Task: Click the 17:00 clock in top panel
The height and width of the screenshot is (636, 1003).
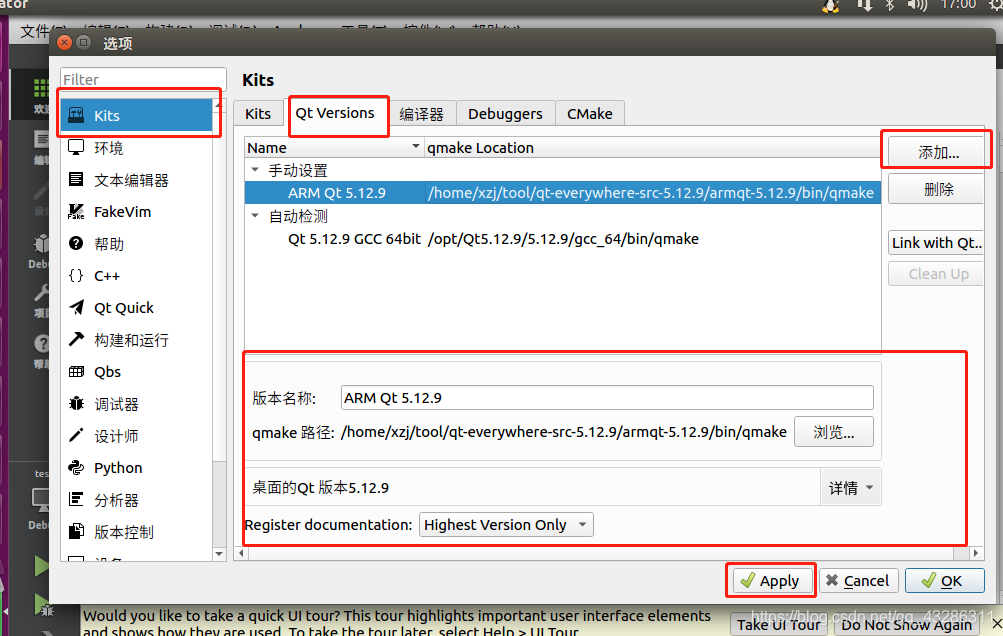Action: pyautogui.click(x=958, y=5)
